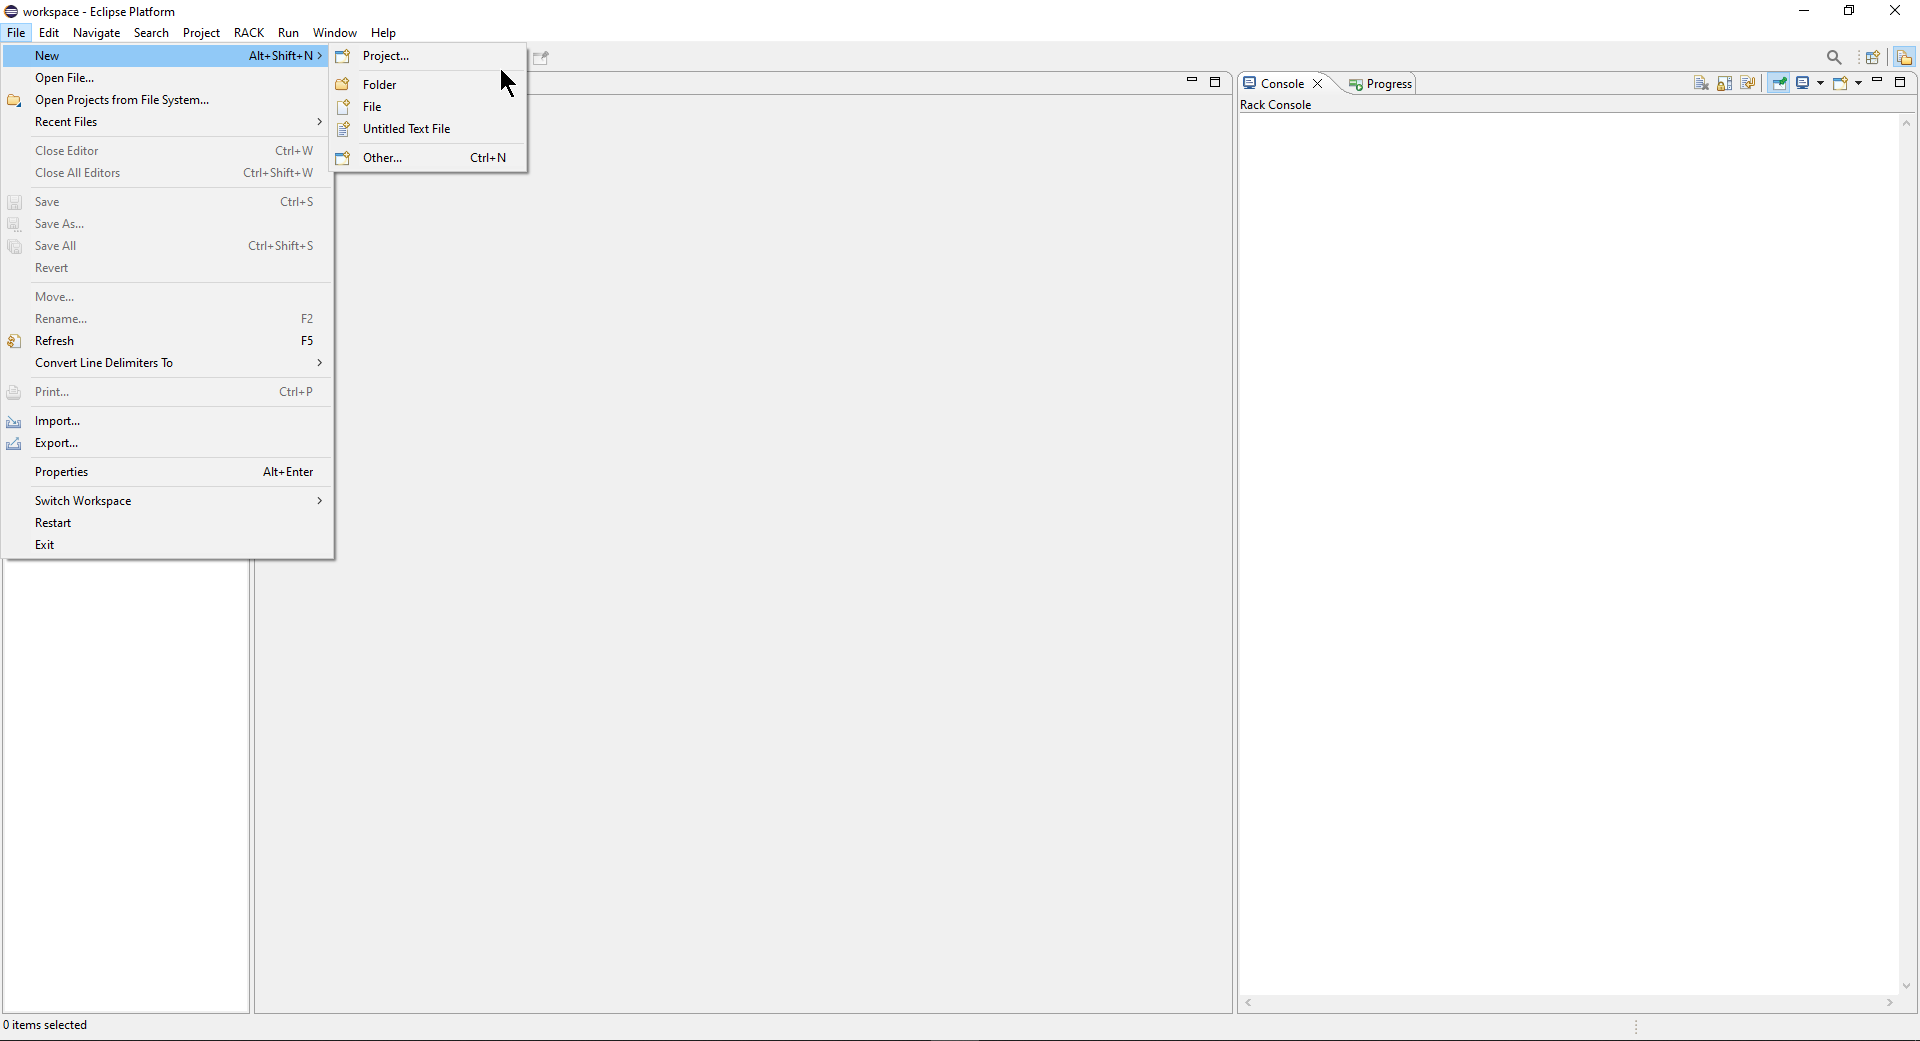
Task: Toggle Word Wrap in Console toolbar
Action: [x=1748, y=84]
